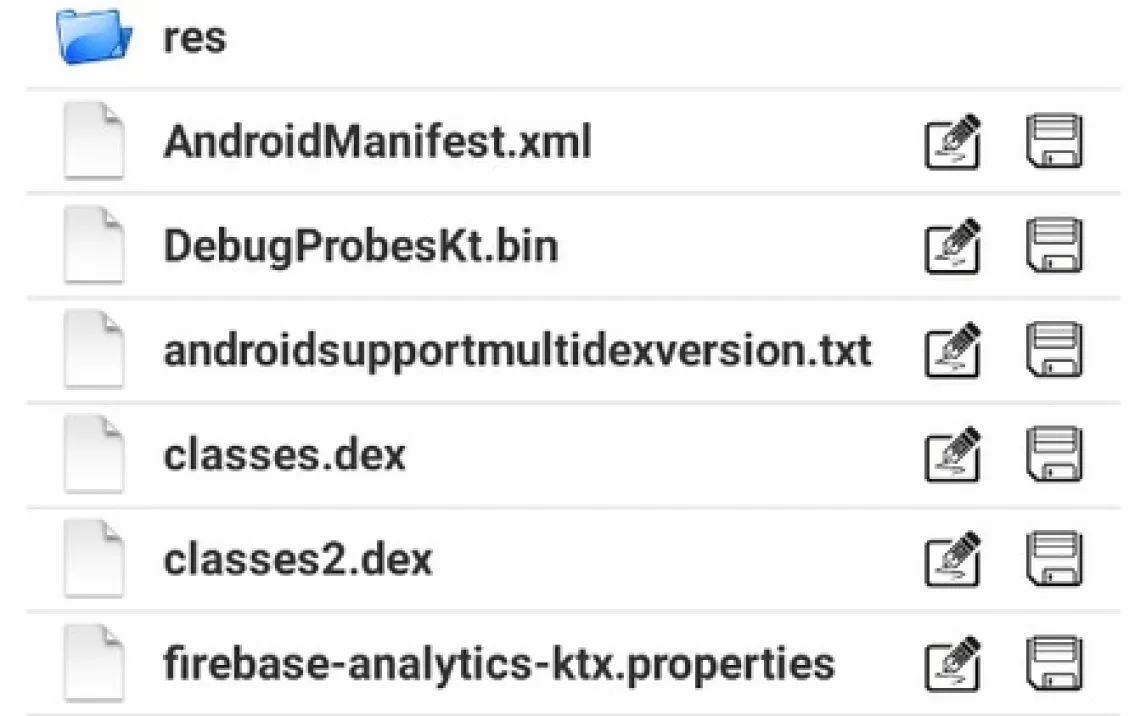The width and height of the screenshot is (1146, 716).
Task: Choose the classes2.dex file name
Action: click(x=297, y=560)
